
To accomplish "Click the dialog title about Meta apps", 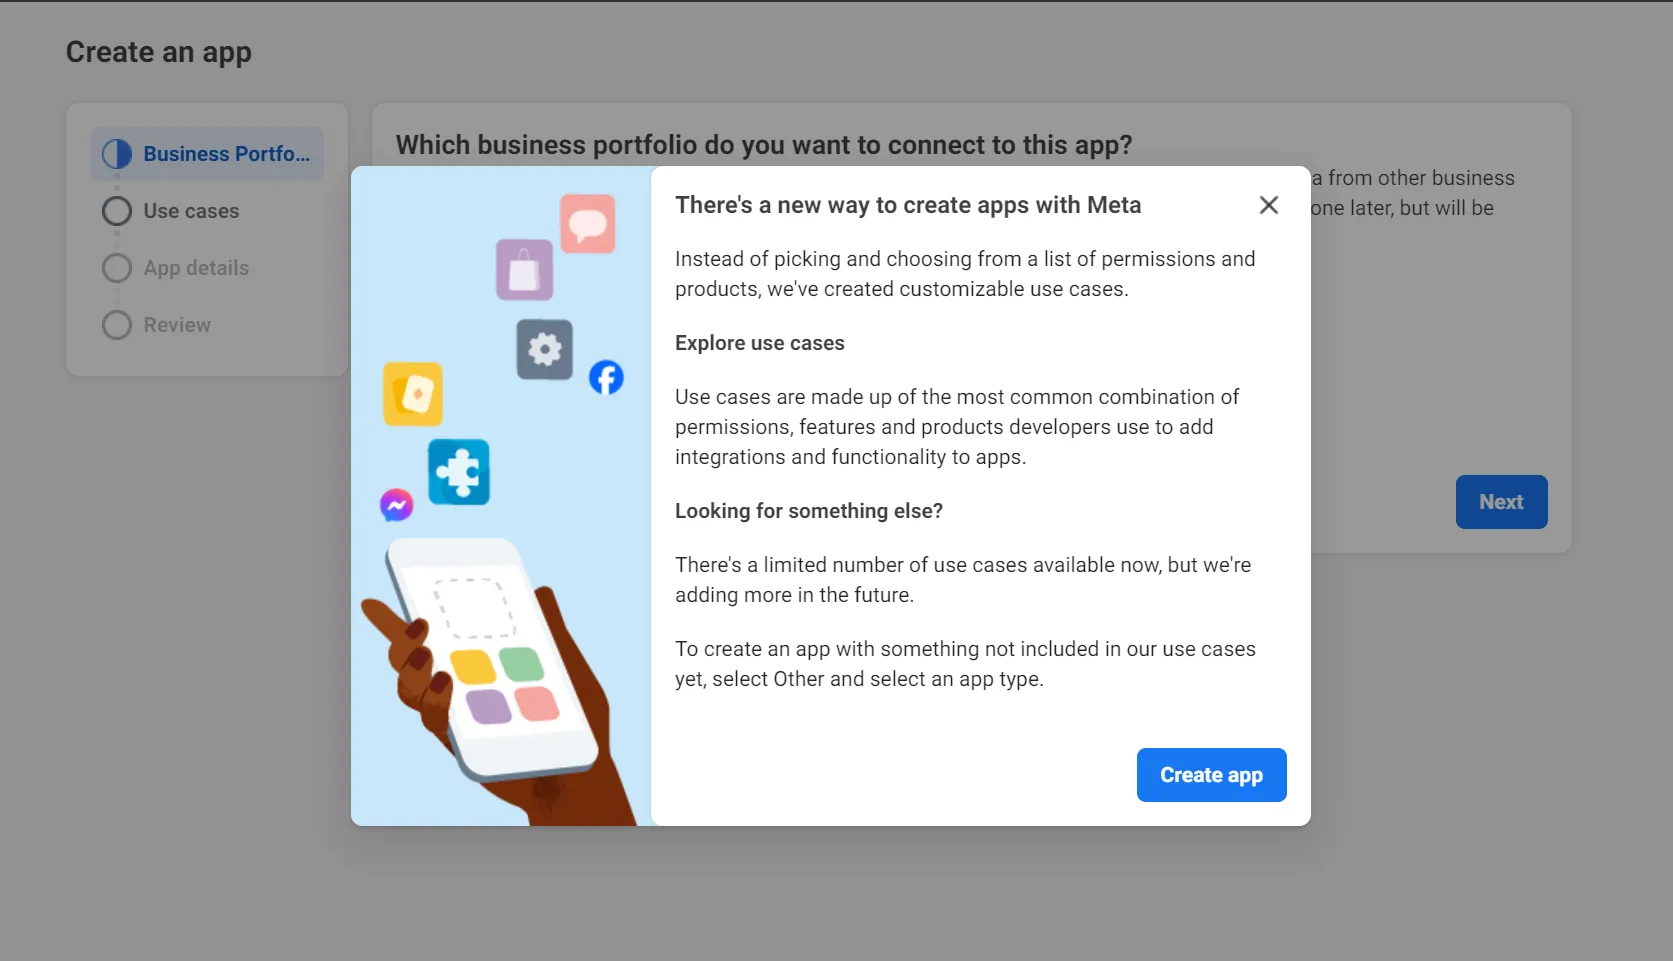I will [908, 205].
